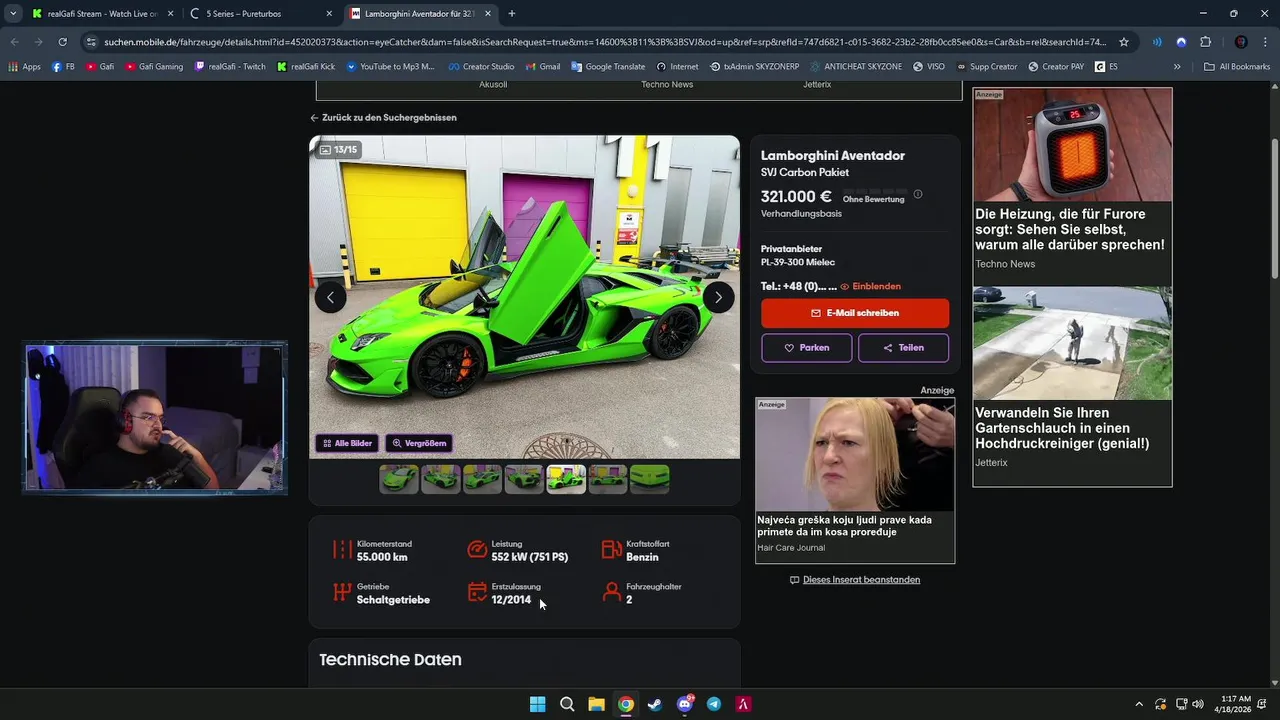This screenshot has width=1280, height=720.
Task: Open Discord from the taskbar
Action: pyautogui.click(x=685, y=704)
